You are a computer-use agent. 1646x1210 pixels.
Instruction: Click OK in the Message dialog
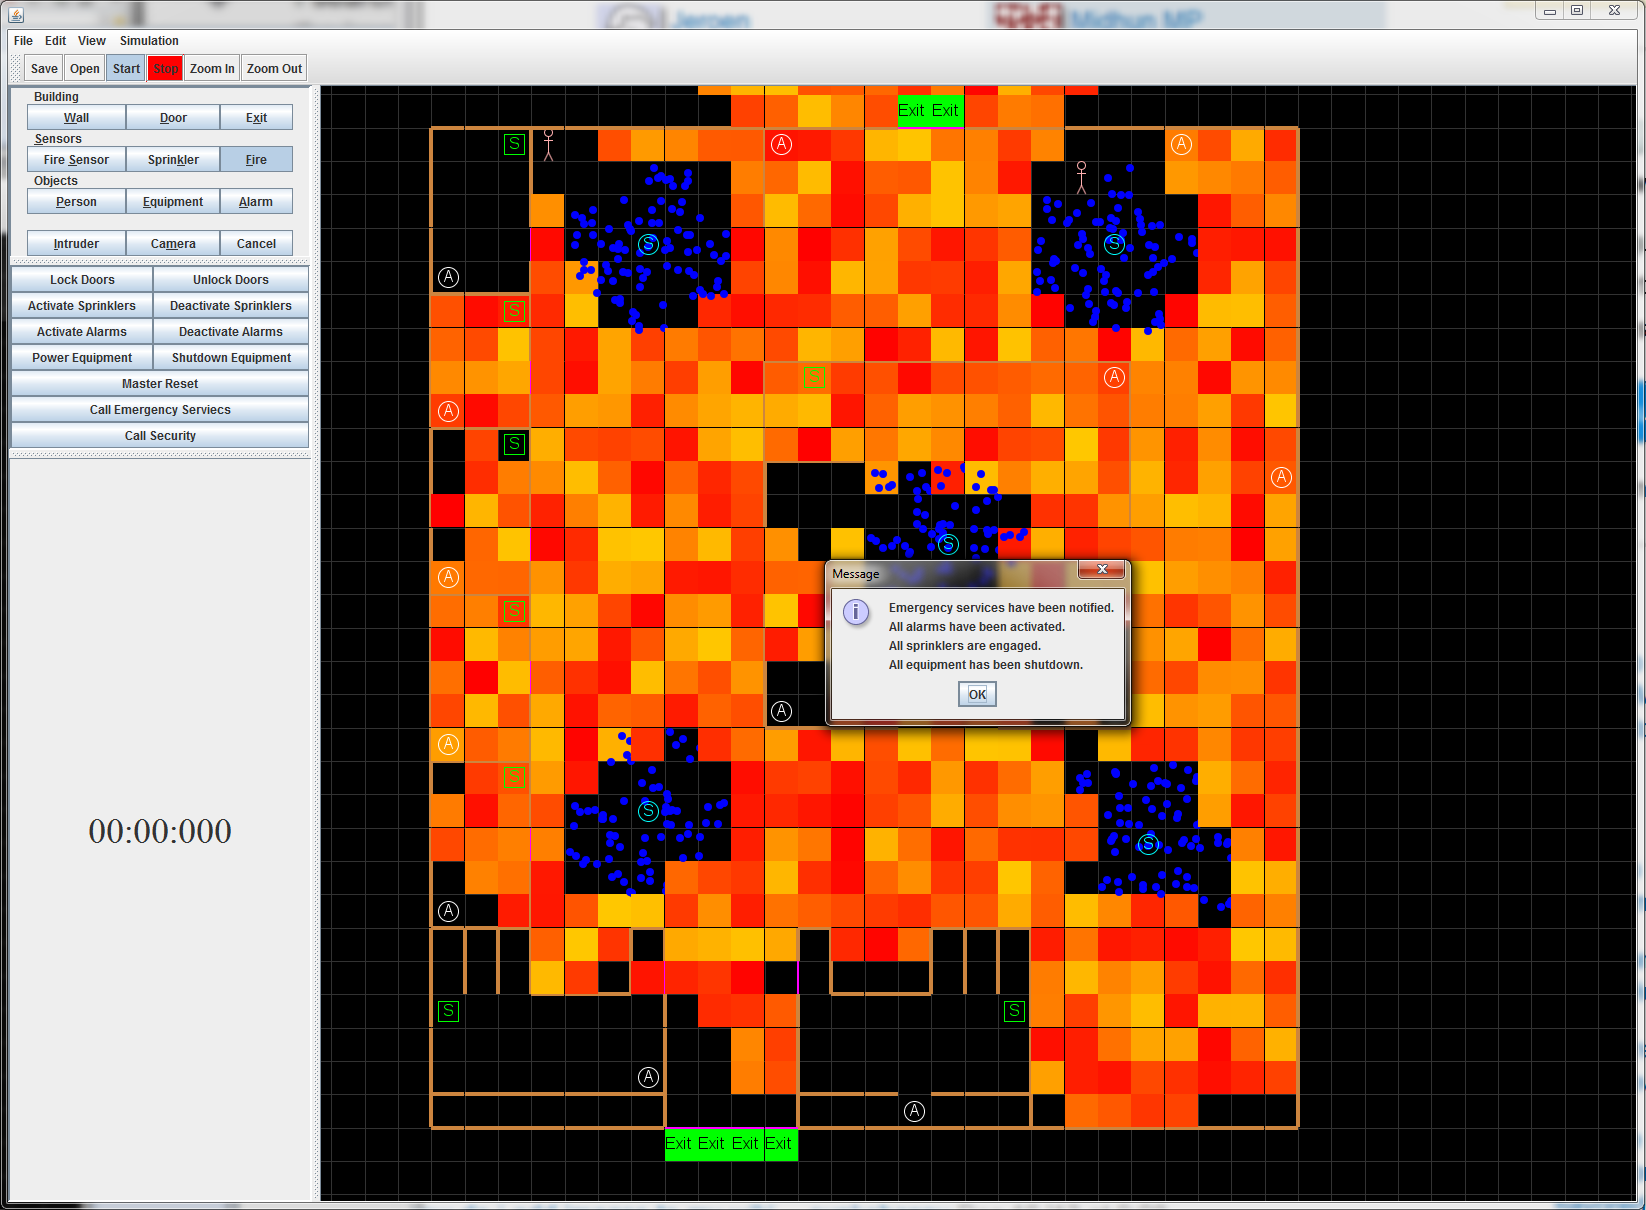point(977,694)
